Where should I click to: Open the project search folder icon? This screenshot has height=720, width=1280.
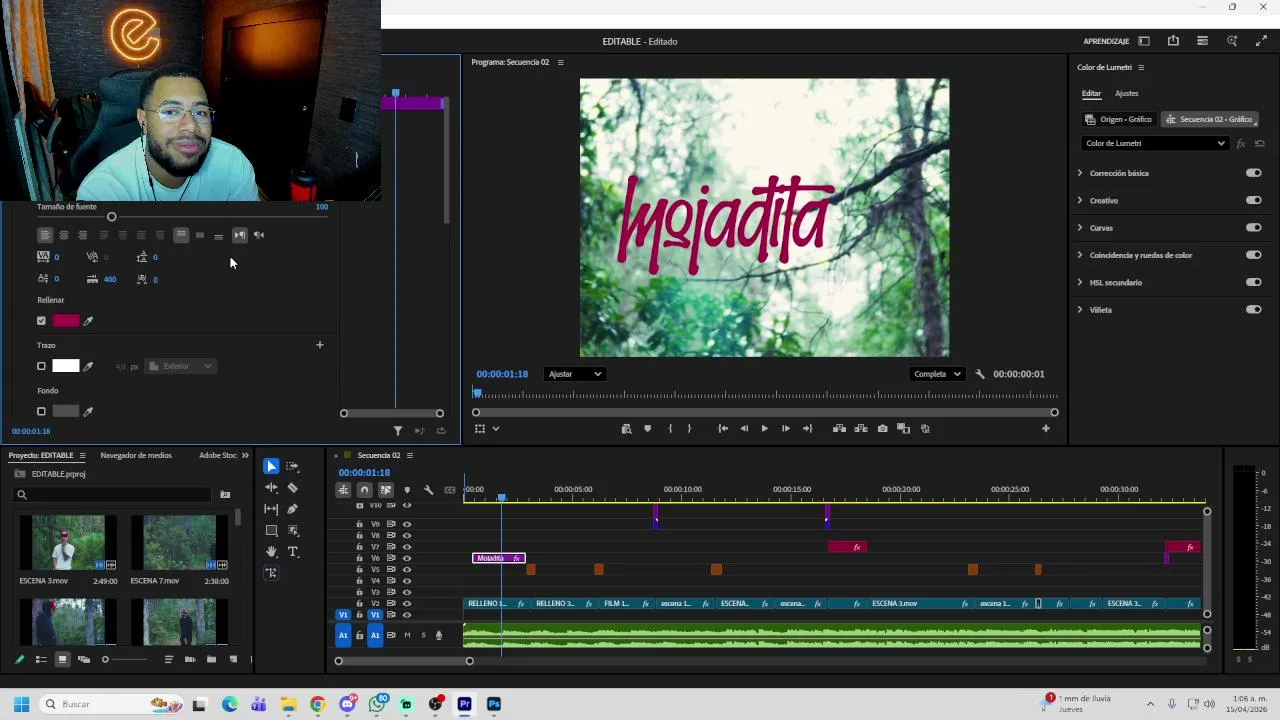[x=225, y=494]
